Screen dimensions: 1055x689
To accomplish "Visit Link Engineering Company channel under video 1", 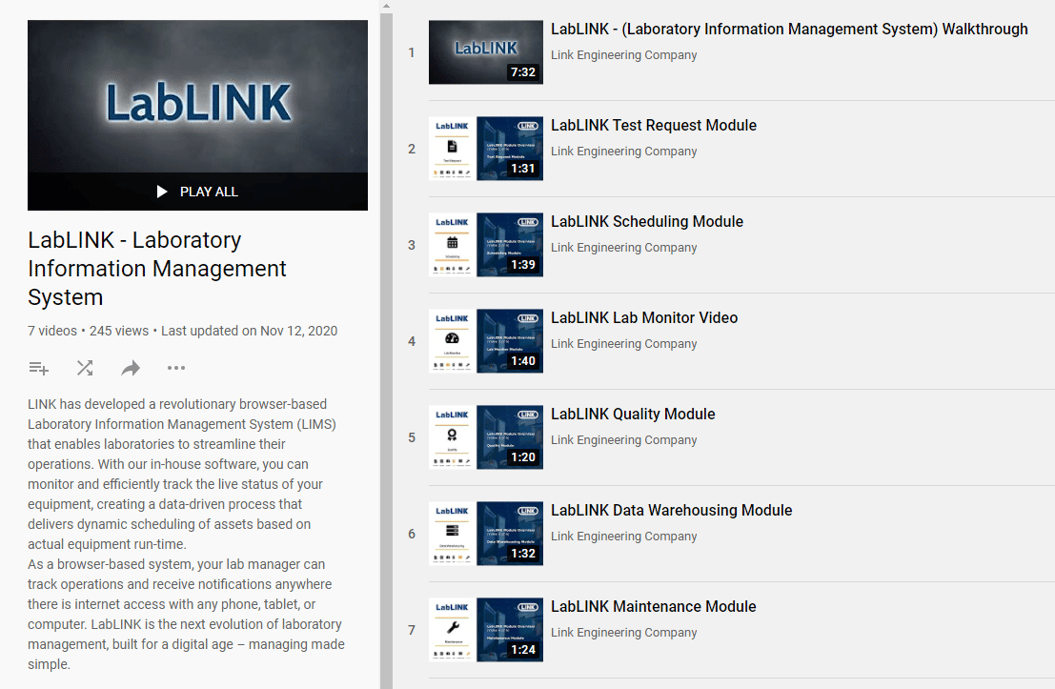I will click(x=623, y=55).
